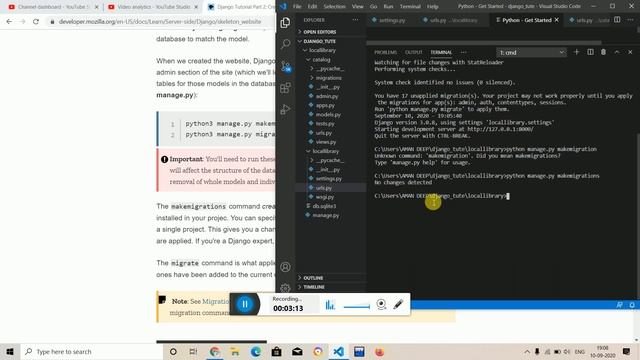Kill the terminal with trash icon

pyautogui.click(x=603, y=52)
